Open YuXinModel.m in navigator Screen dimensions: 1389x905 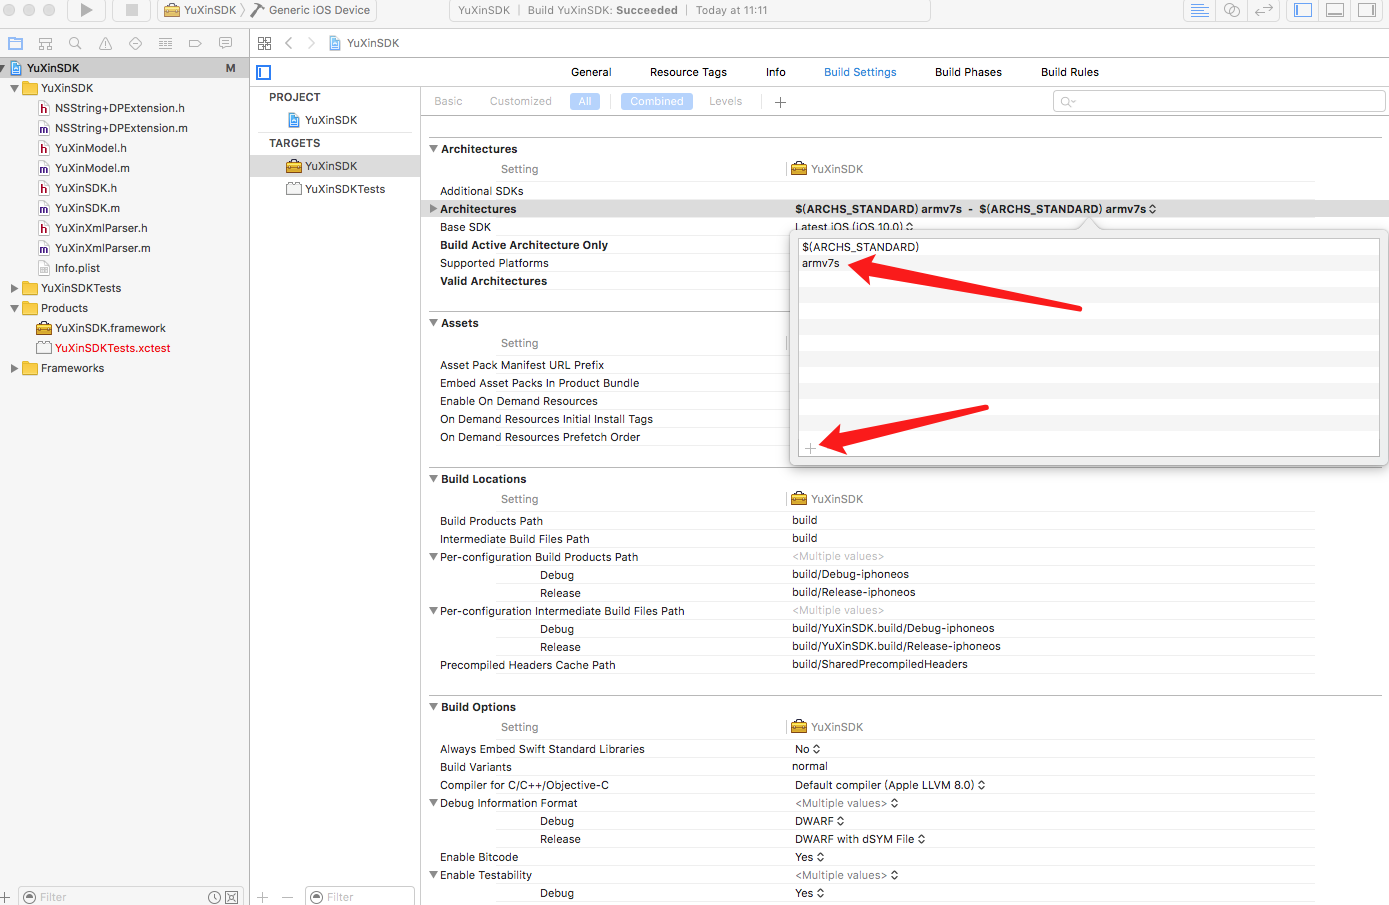point(92,168)
